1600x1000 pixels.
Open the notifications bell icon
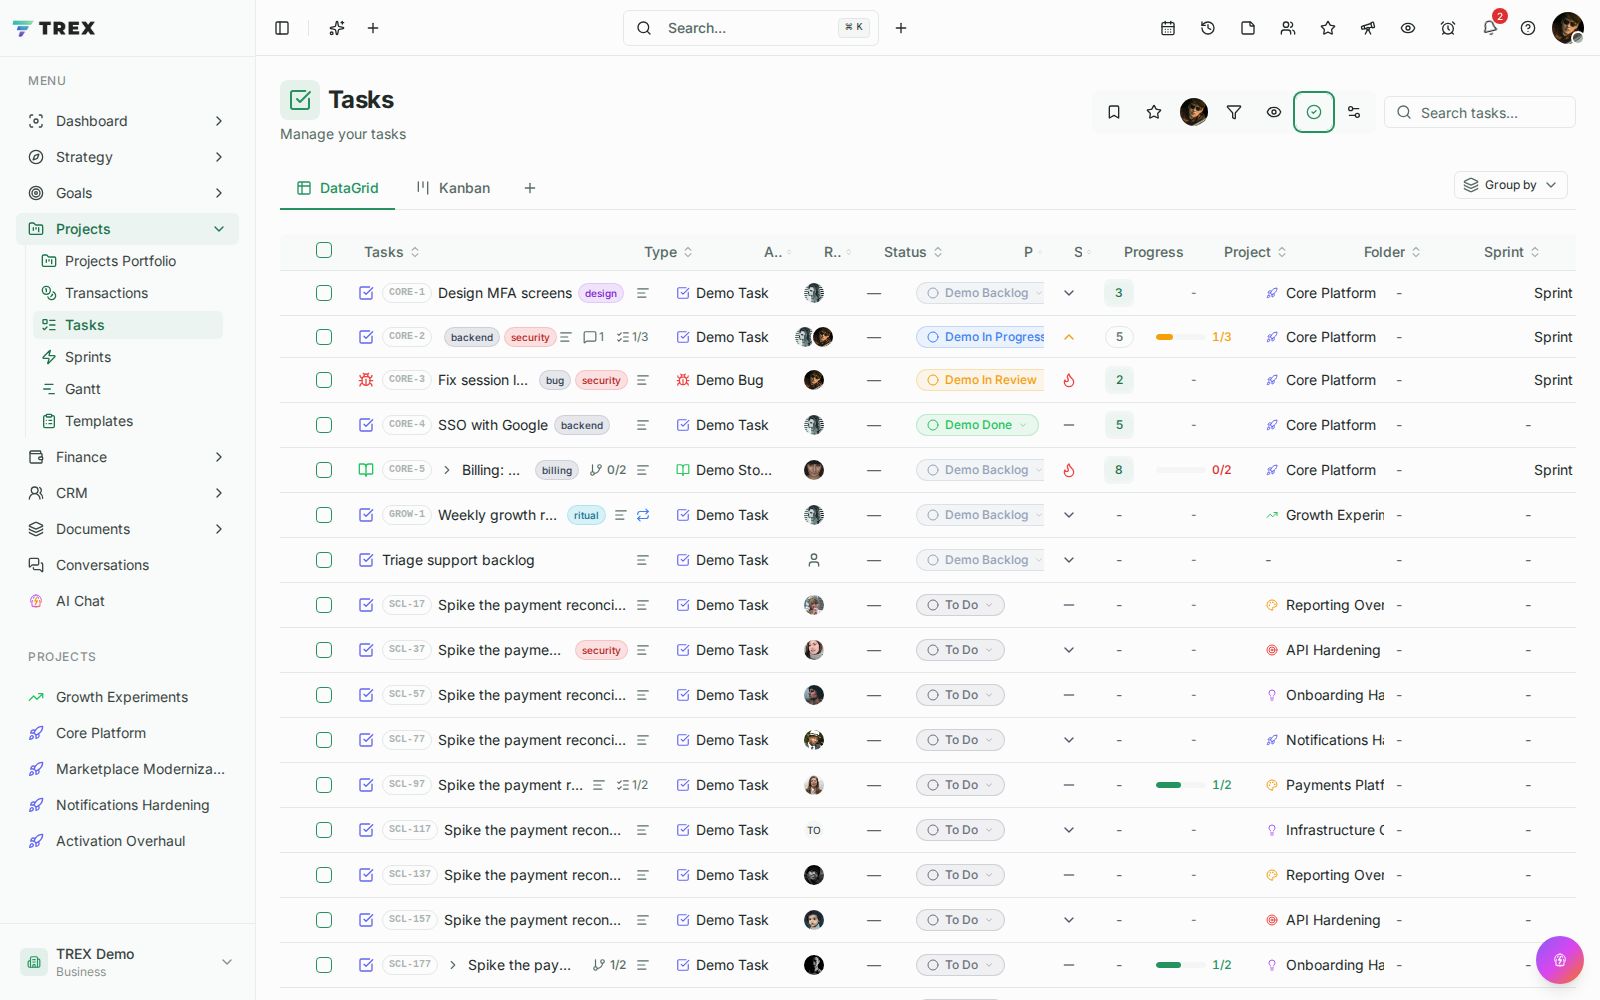pyautogui.click(x=1490, y=28)
